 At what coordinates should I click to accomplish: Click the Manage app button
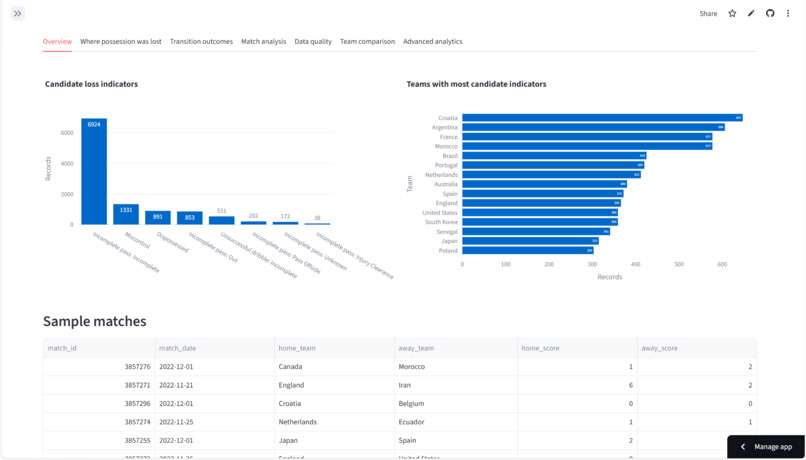point(766,447)
